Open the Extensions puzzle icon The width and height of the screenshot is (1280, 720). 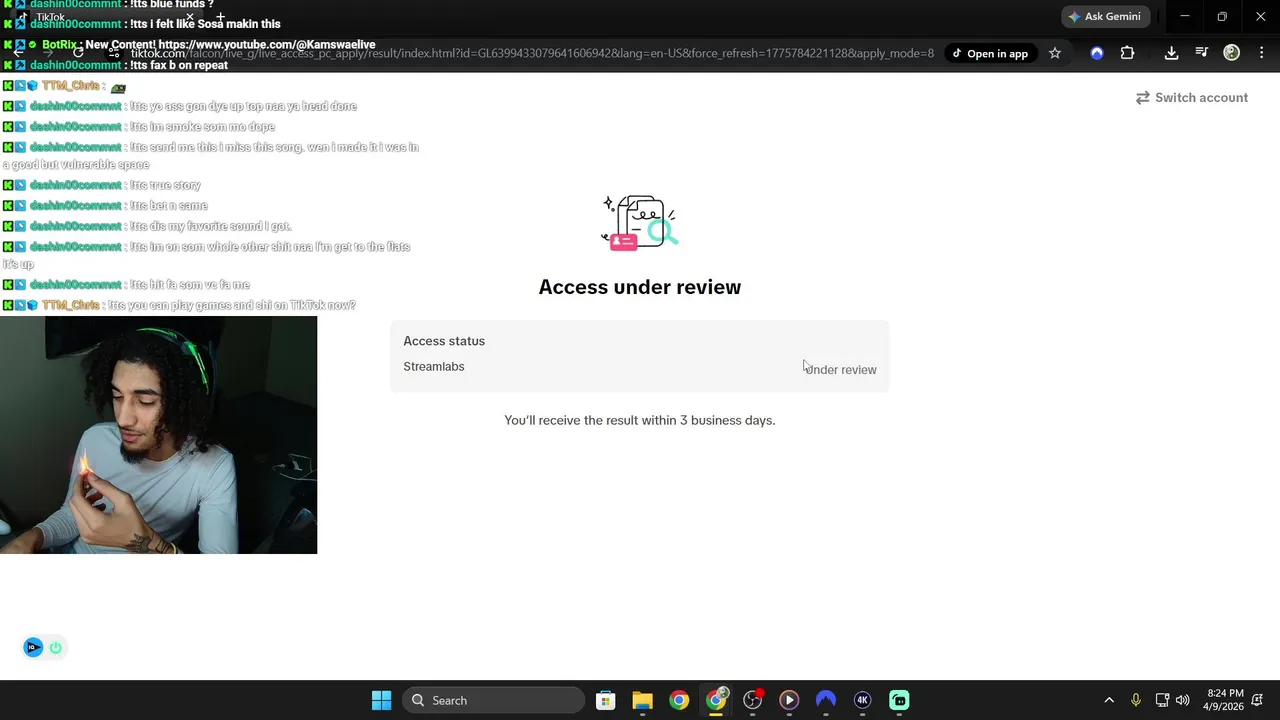click(x=1128, y=54)
